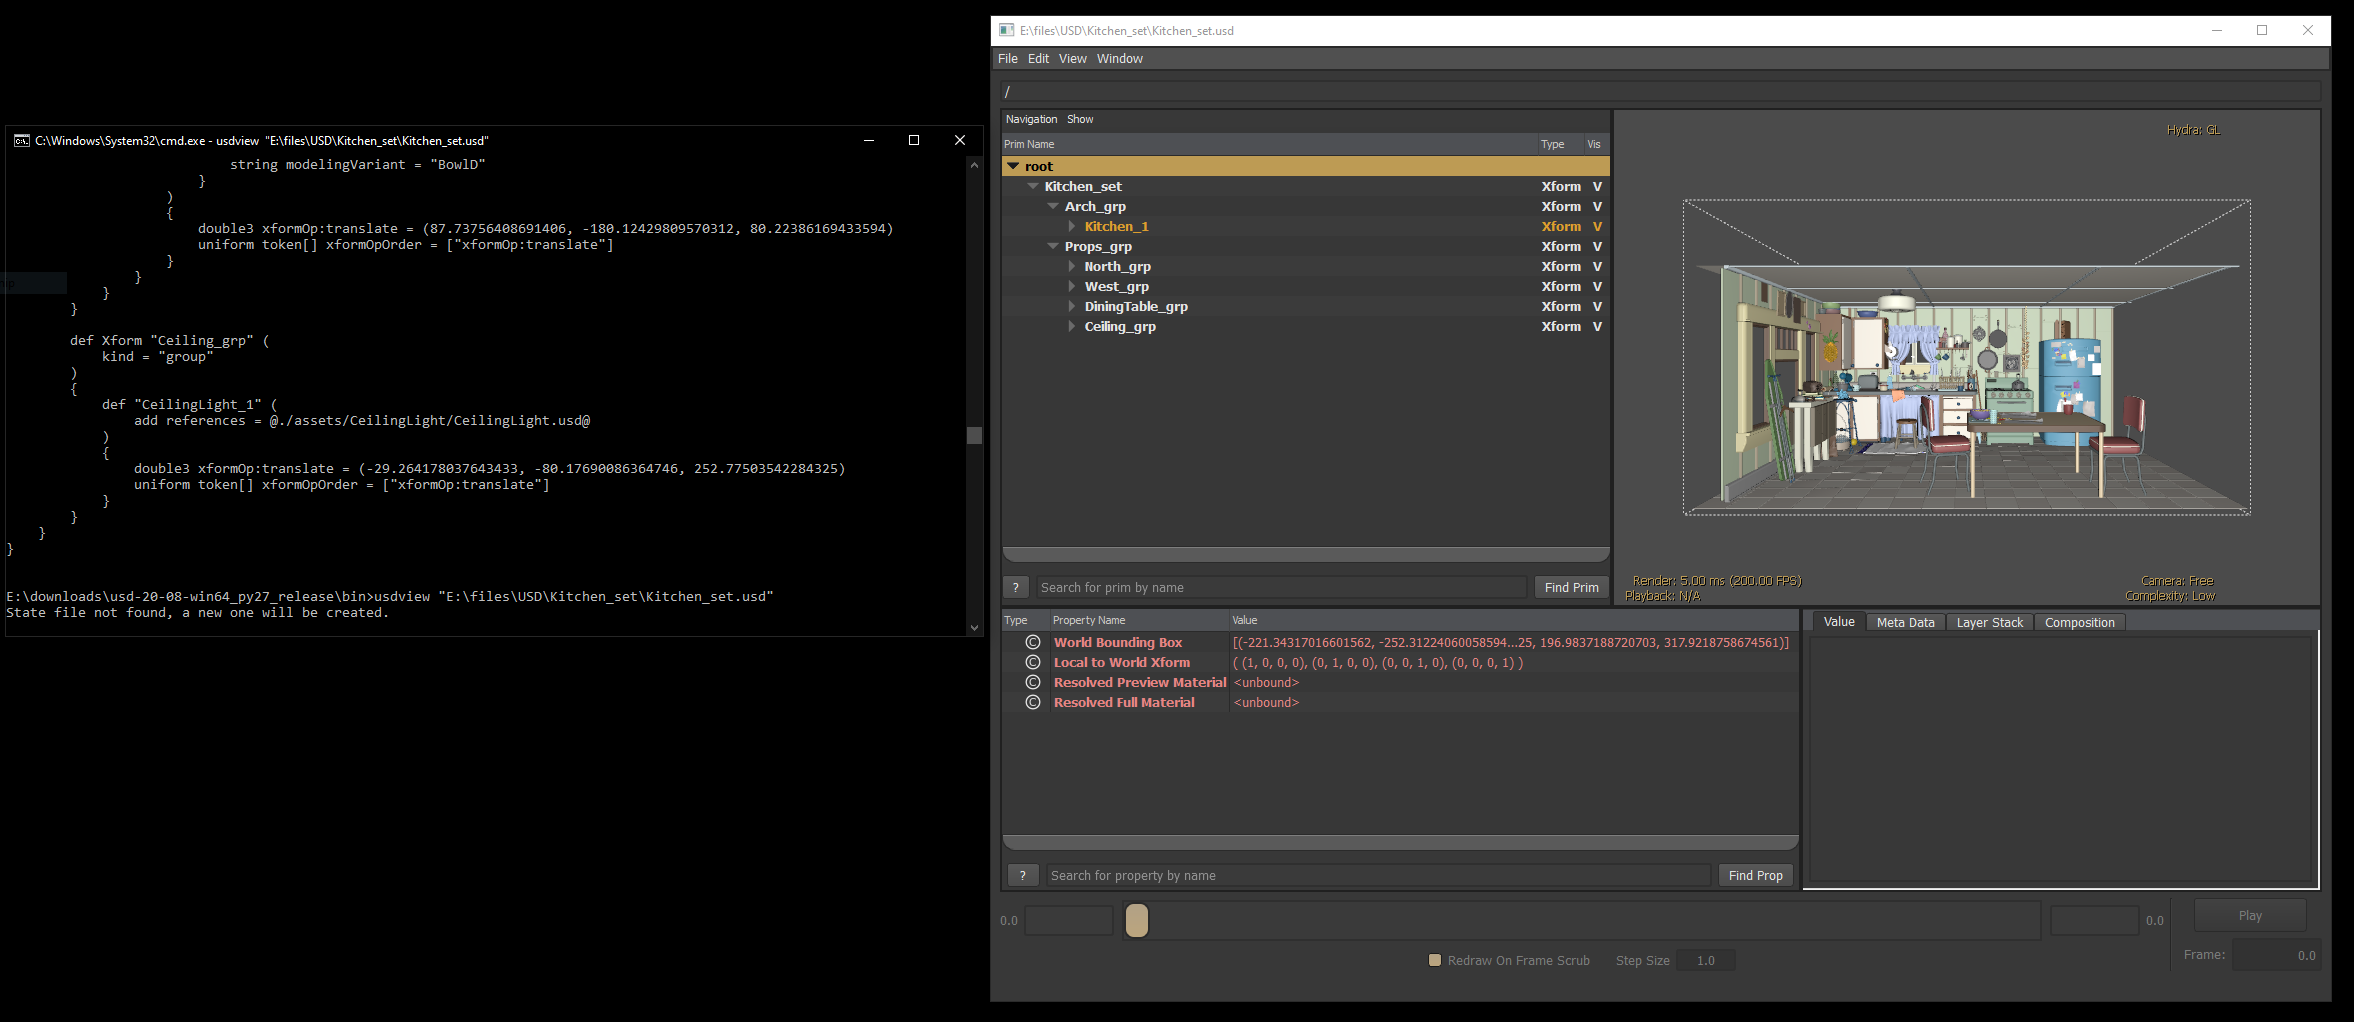Open the Window menu
2354x1022 pixels.
1119,58
